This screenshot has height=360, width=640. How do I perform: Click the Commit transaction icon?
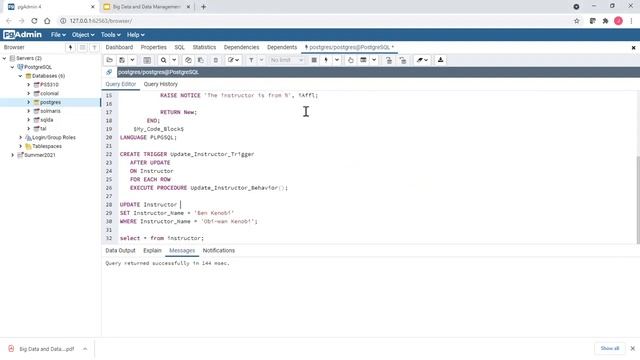coord(389,60)
